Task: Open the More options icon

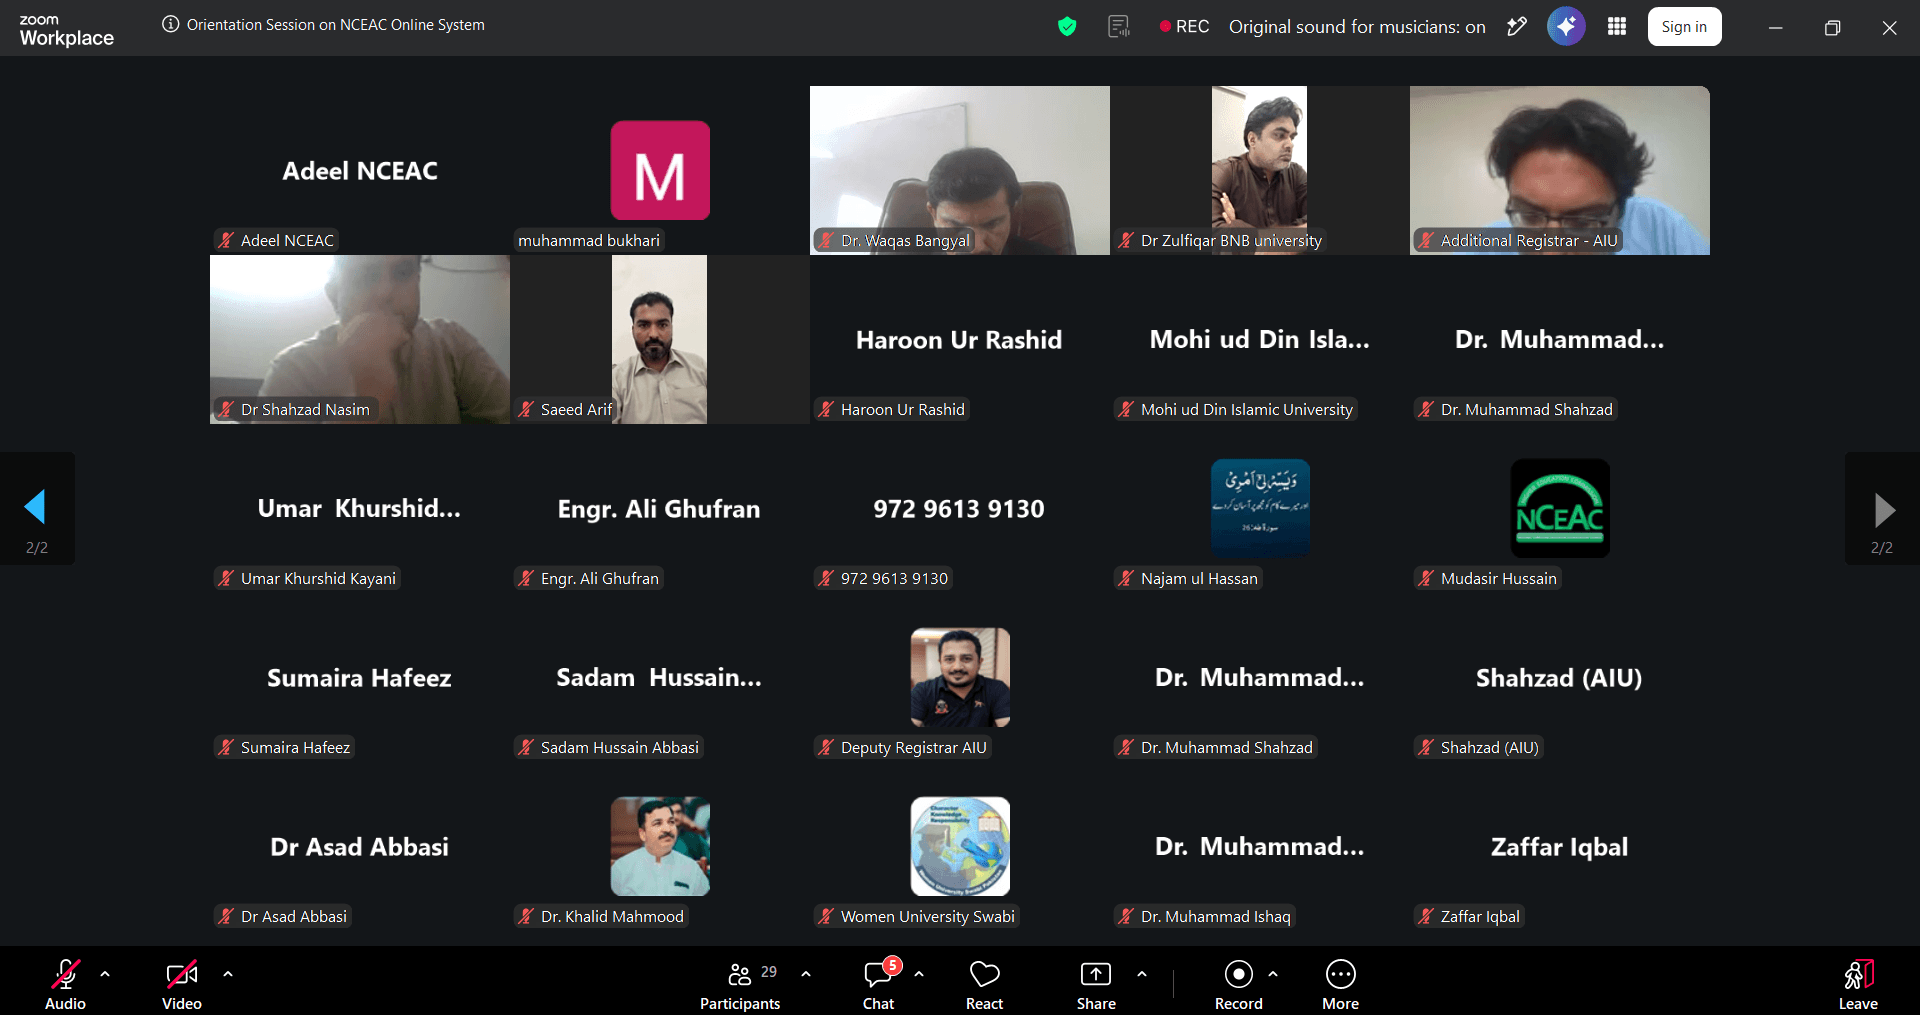Action: coord(1340,974)
